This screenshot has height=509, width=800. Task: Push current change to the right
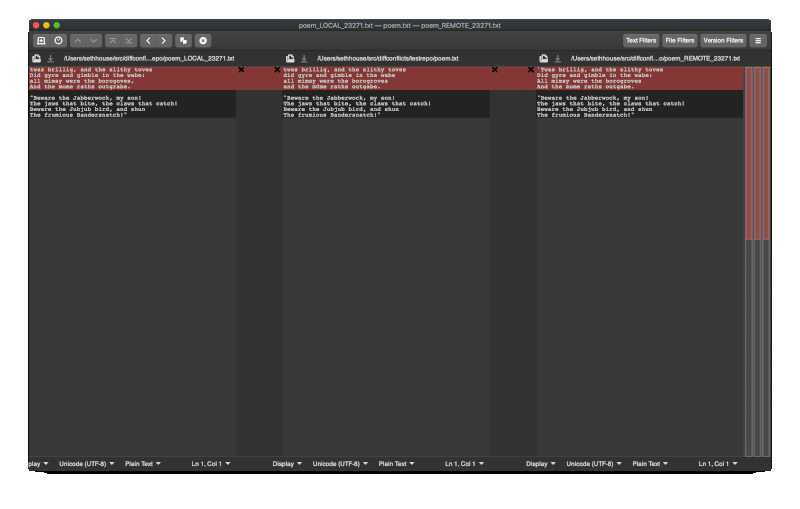[x=164, y=41]
